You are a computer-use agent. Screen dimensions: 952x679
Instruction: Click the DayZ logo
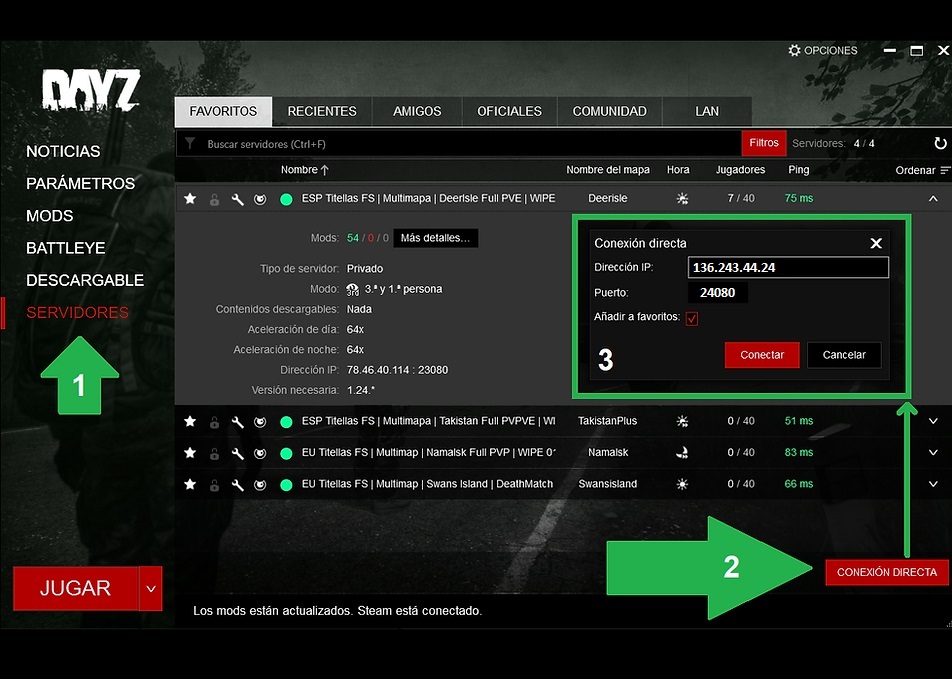click(x=91, y=90)
